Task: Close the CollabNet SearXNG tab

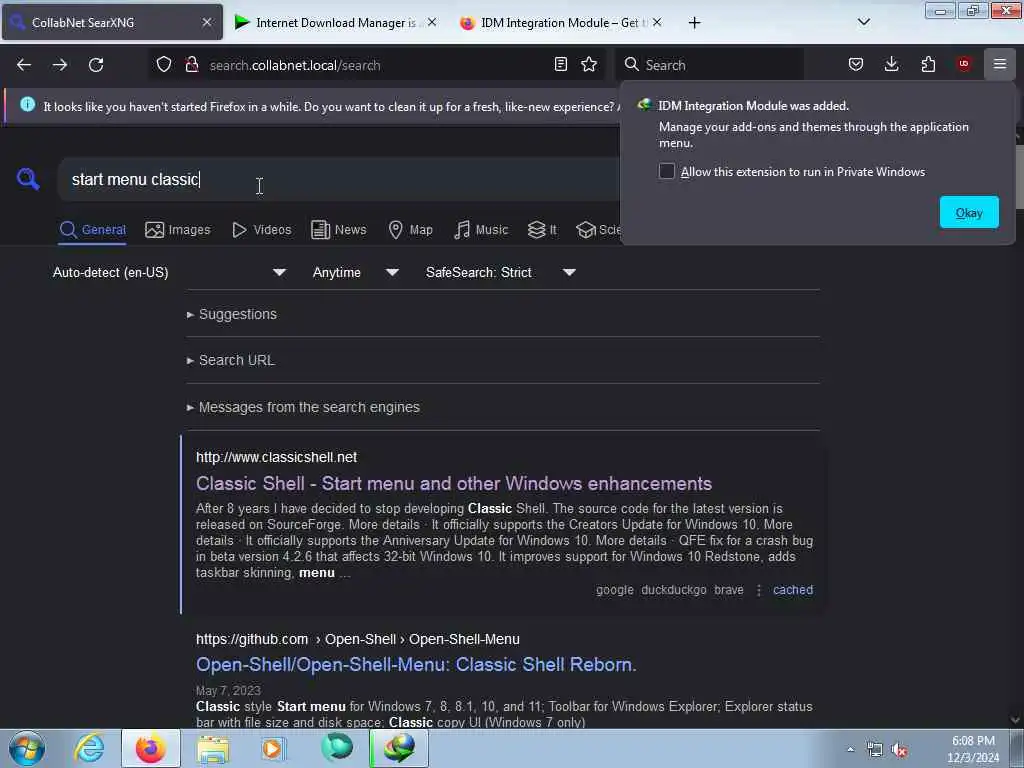Action: pos(207,22)
